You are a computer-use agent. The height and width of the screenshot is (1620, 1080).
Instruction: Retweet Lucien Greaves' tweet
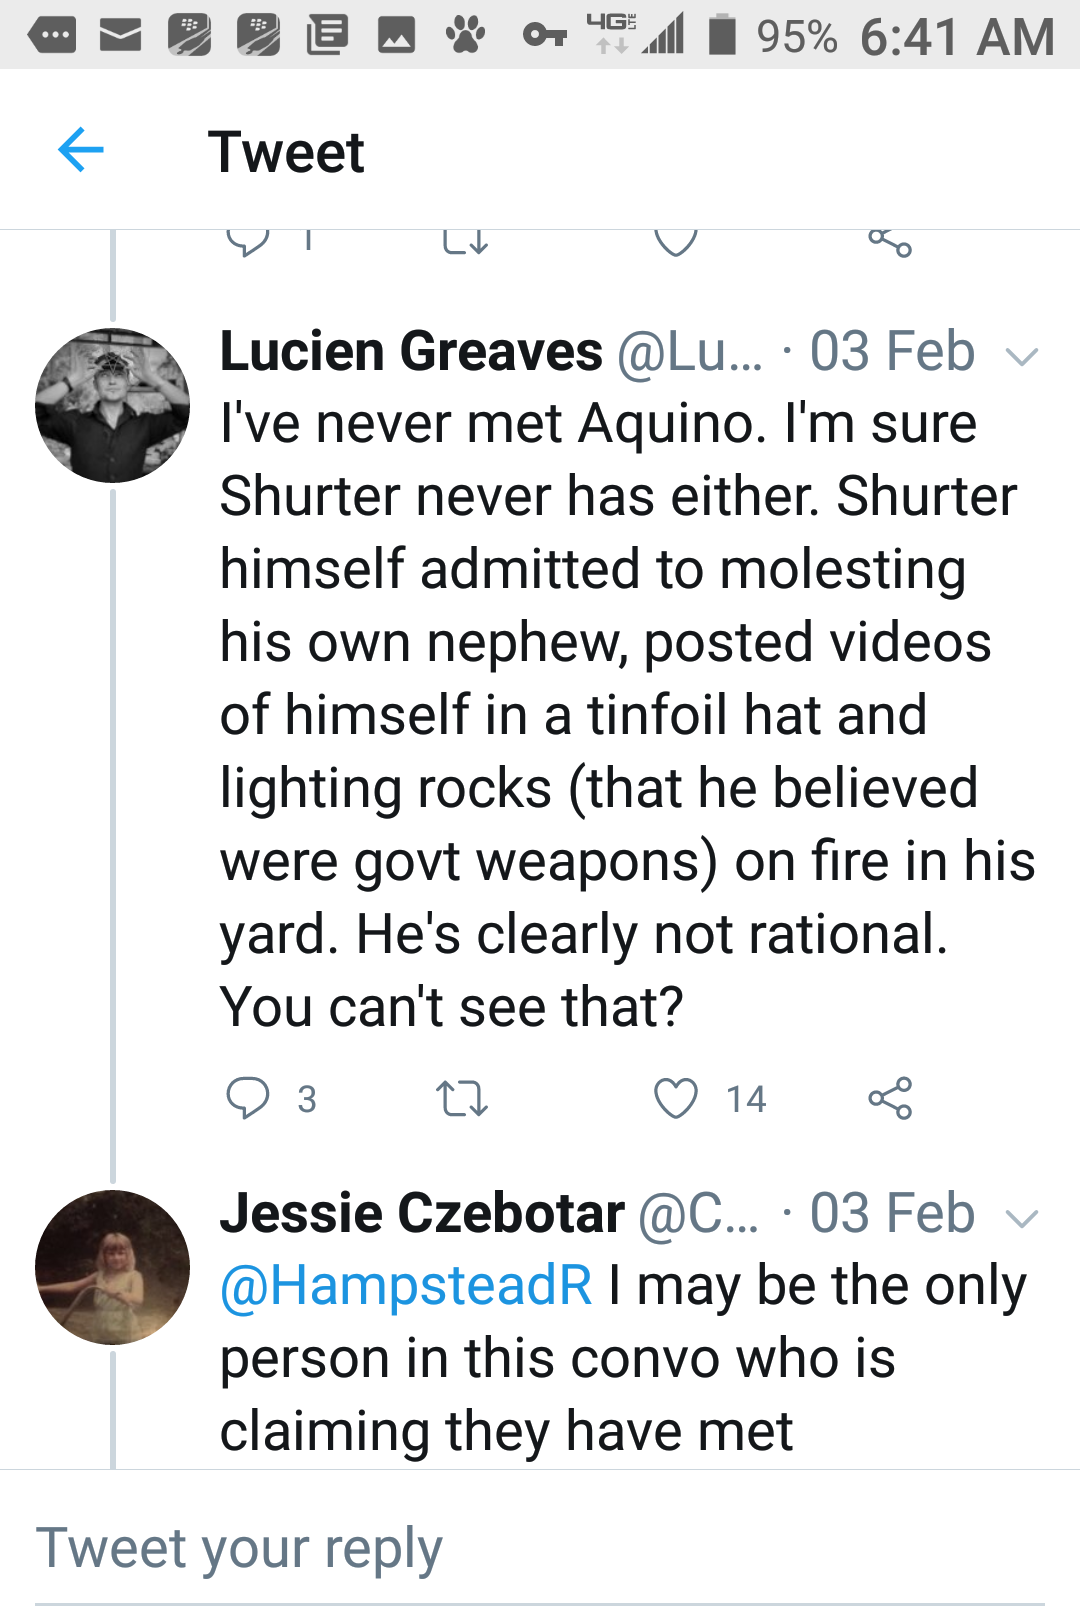462,1098
